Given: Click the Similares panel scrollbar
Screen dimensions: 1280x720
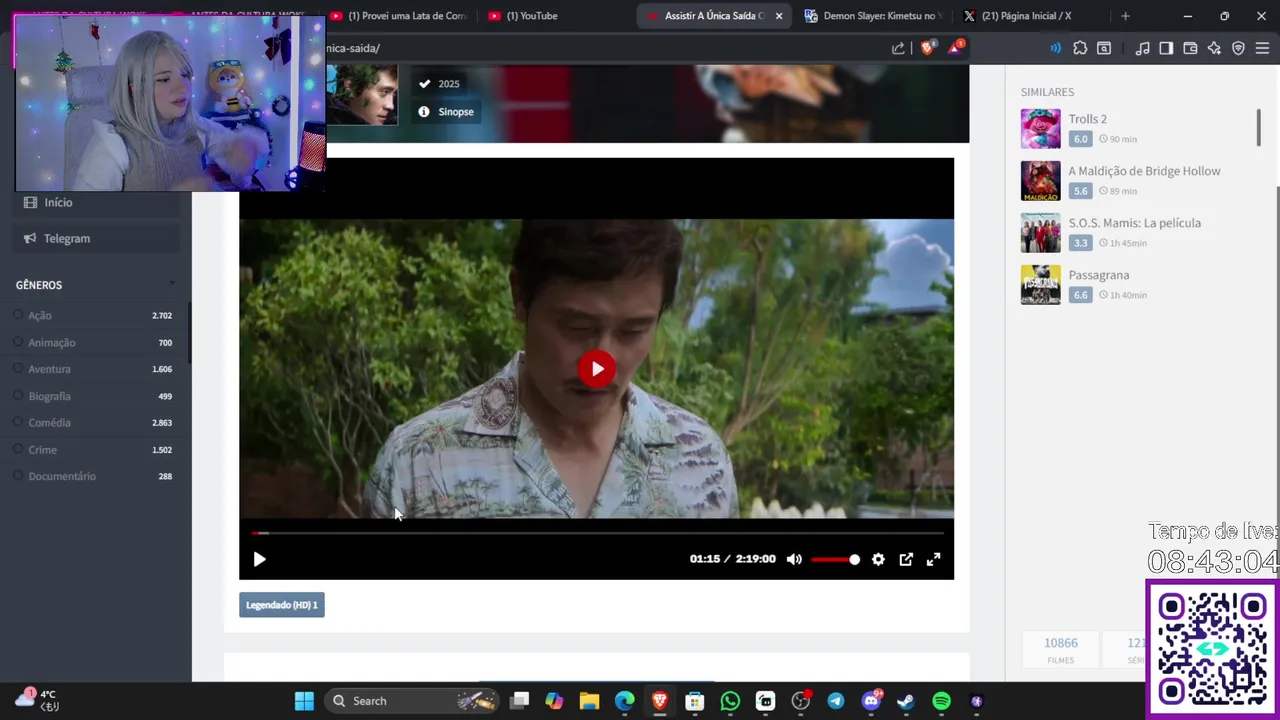Looking at the screenshot, I should pos(1258,128).
